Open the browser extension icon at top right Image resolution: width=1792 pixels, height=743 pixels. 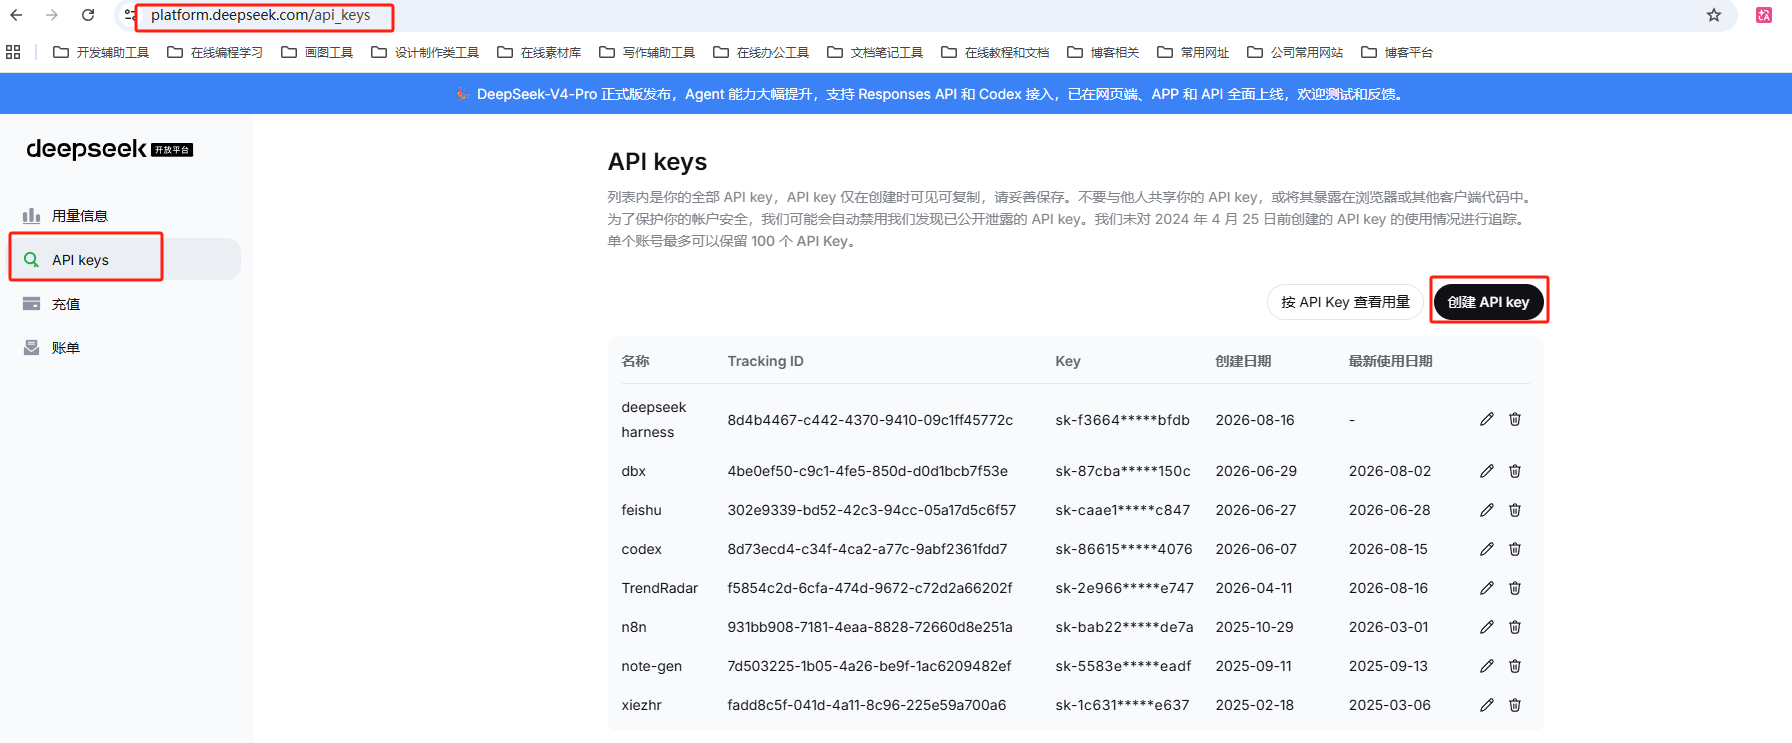[1764, 15]
